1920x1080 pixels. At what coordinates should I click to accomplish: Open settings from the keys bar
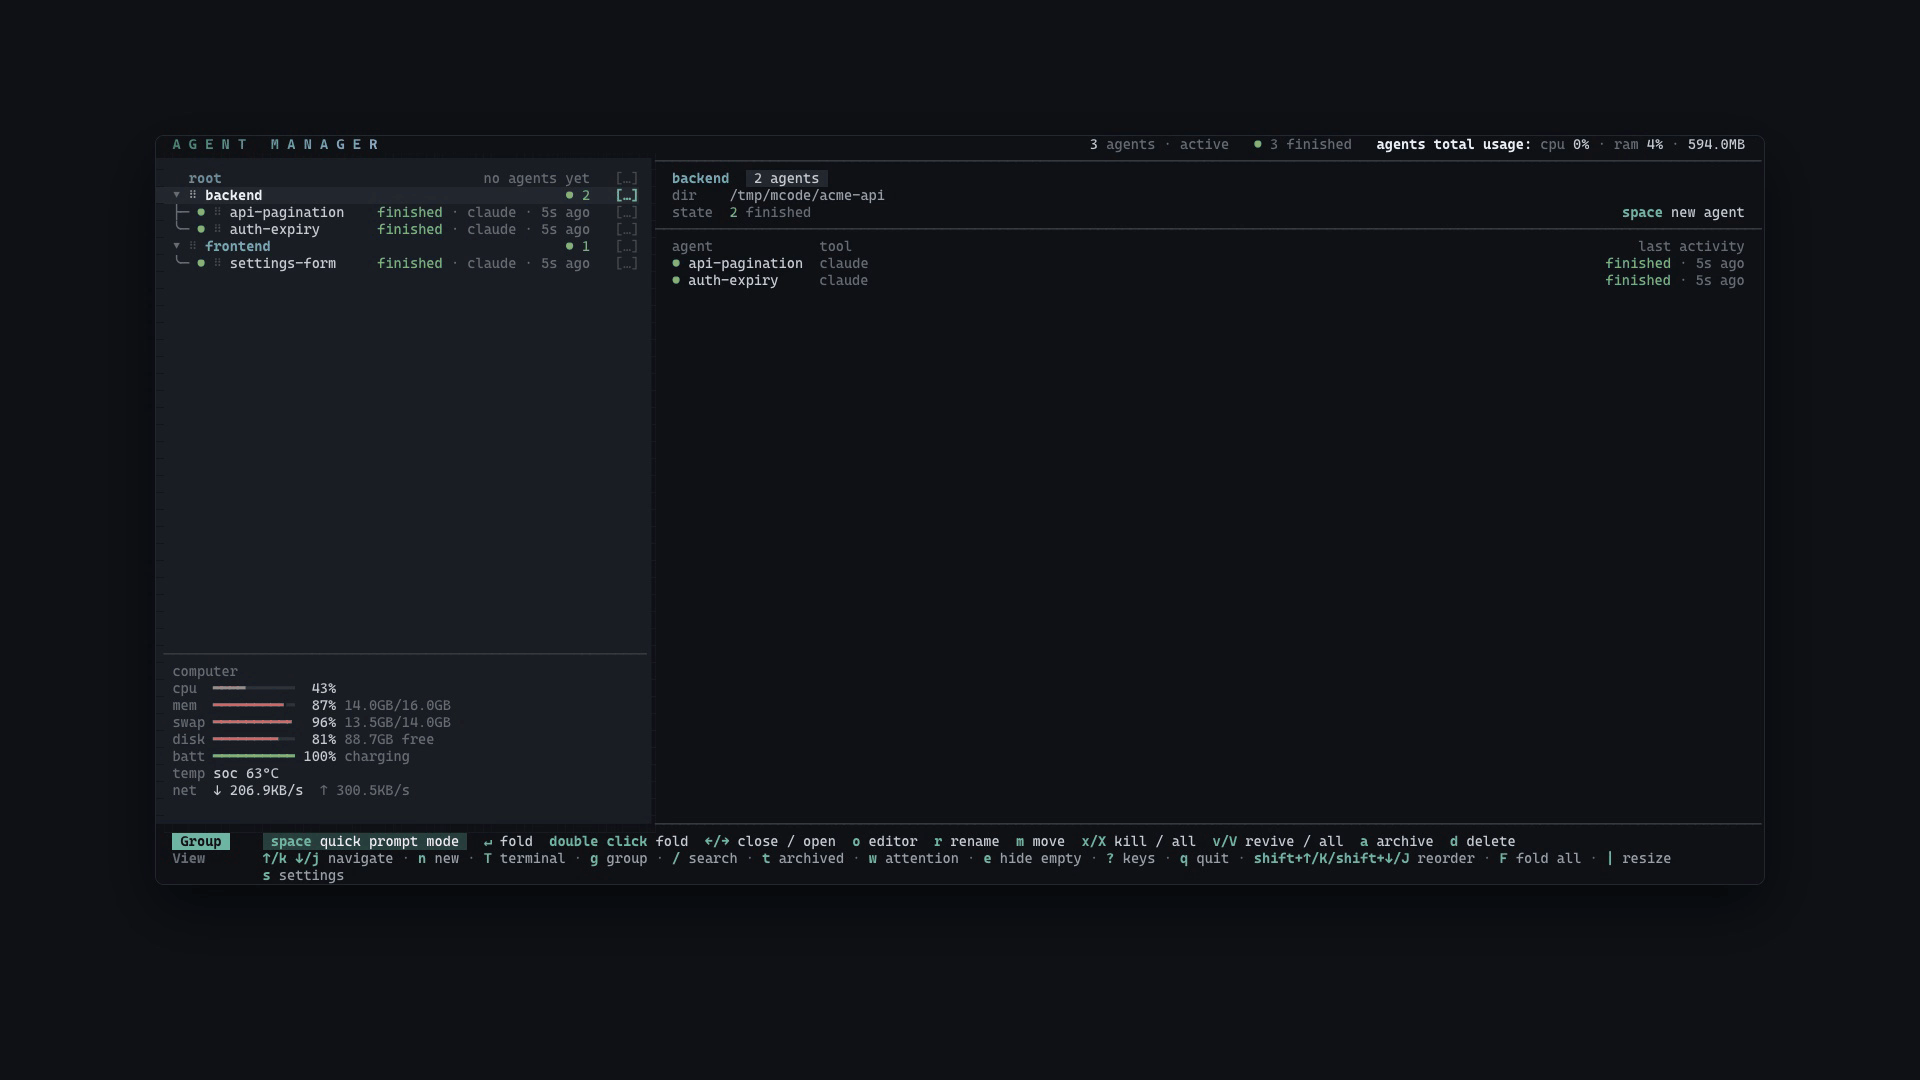point(303,876)
